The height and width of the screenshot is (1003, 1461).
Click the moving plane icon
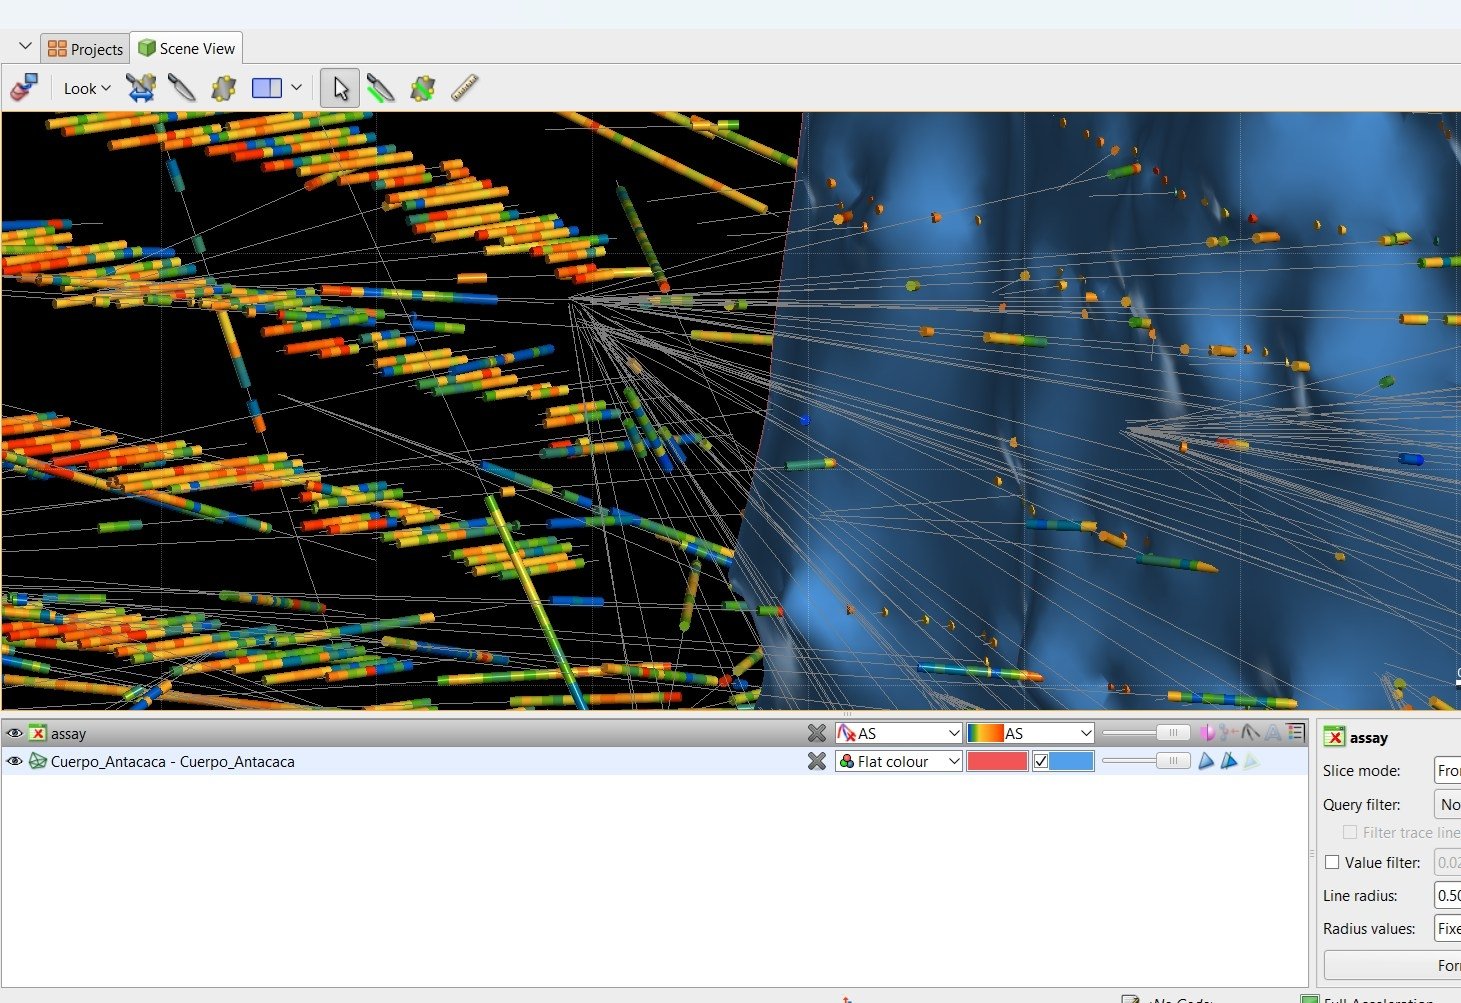coord(223,88)
